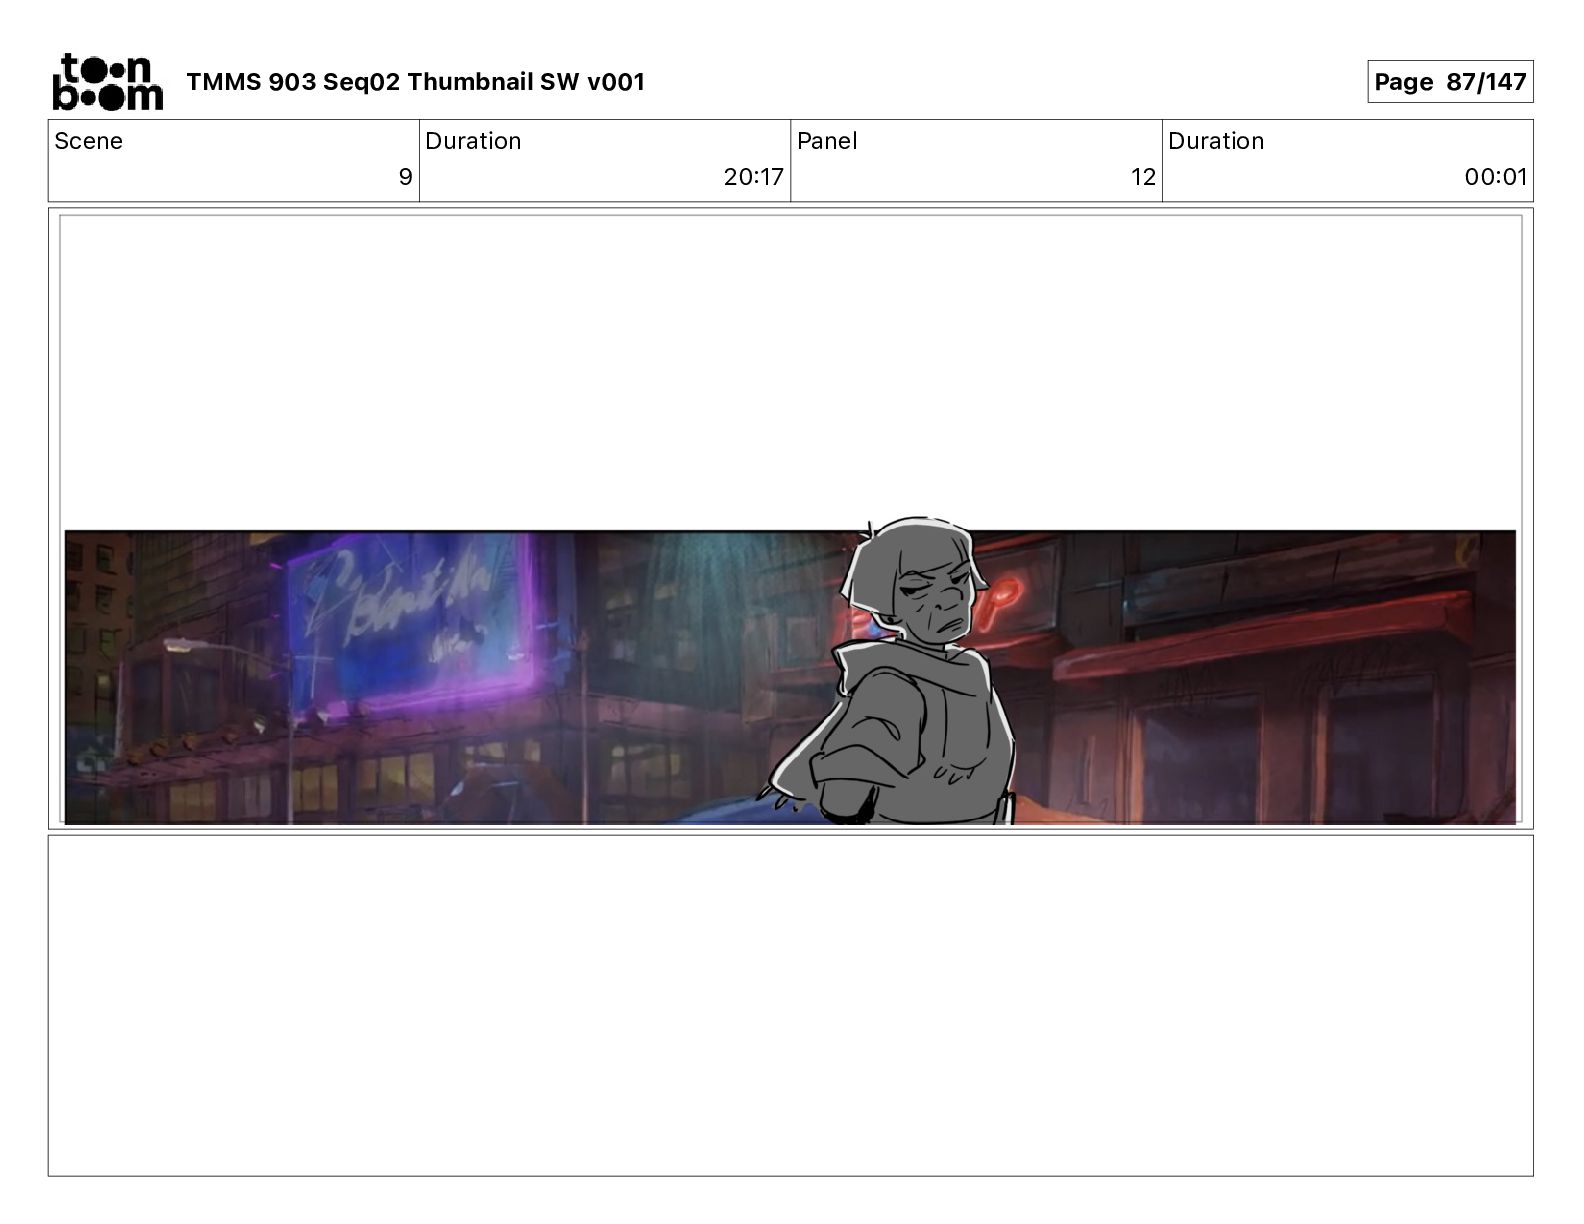Click the panel duration value '00:01'
This screenshot has width=1584, height=1224.
click(1496, 177)
